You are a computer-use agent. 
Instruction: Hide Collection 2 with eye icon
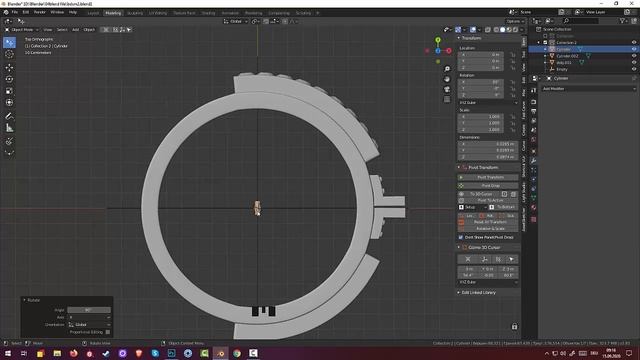pos(634,42)
